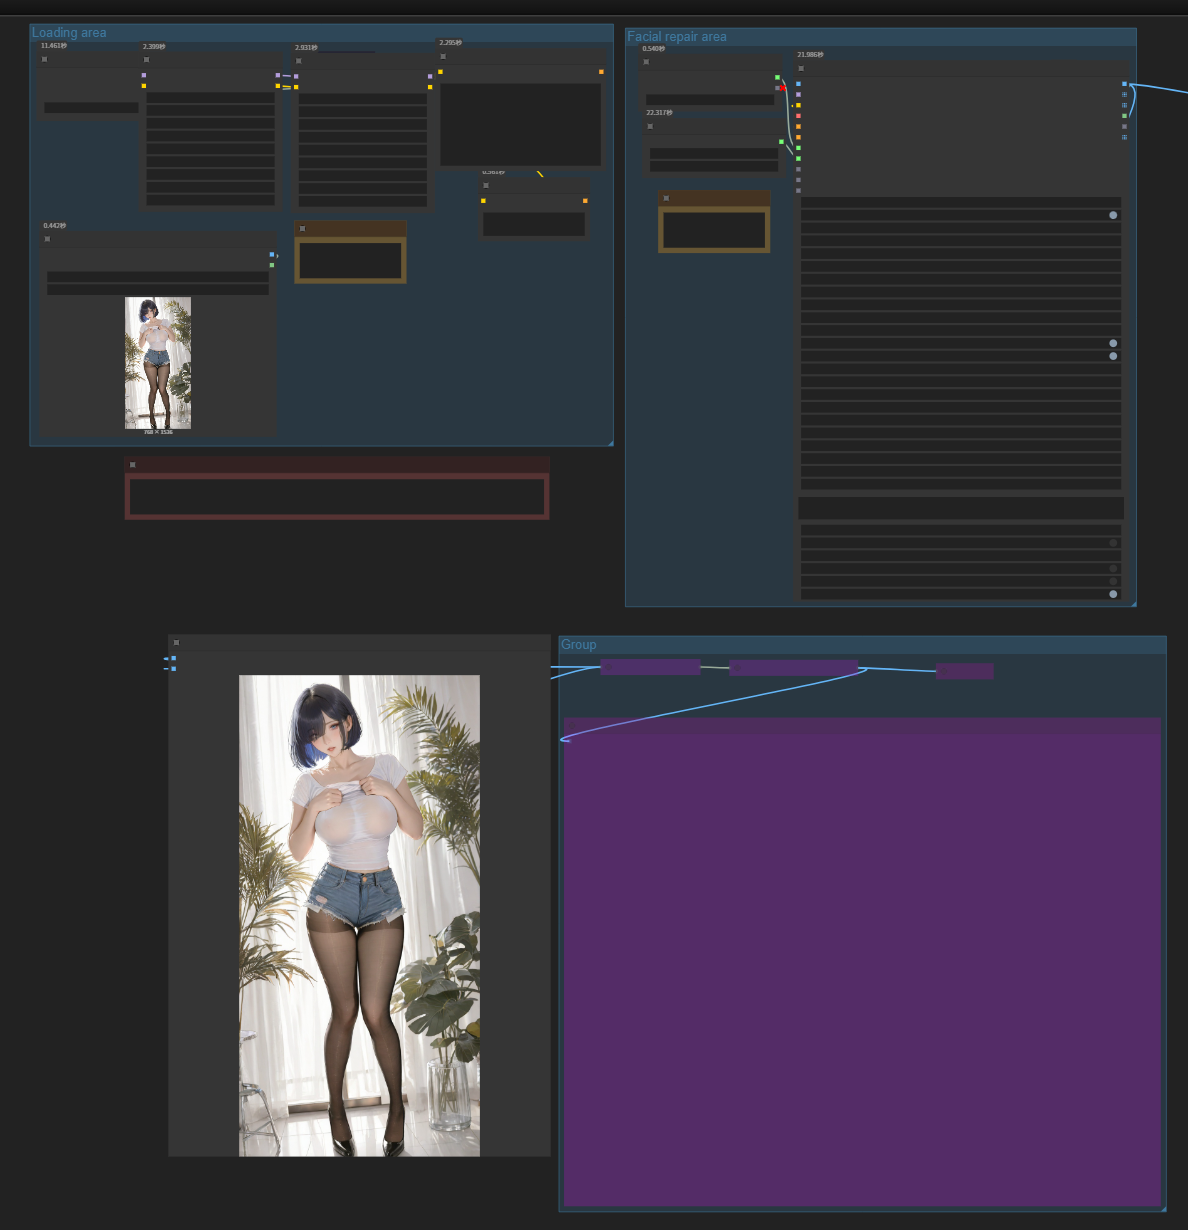Collapse the node labeled 2.931秒
The height and width of the screenshot is (1230, 1188).
click(298, 61)
